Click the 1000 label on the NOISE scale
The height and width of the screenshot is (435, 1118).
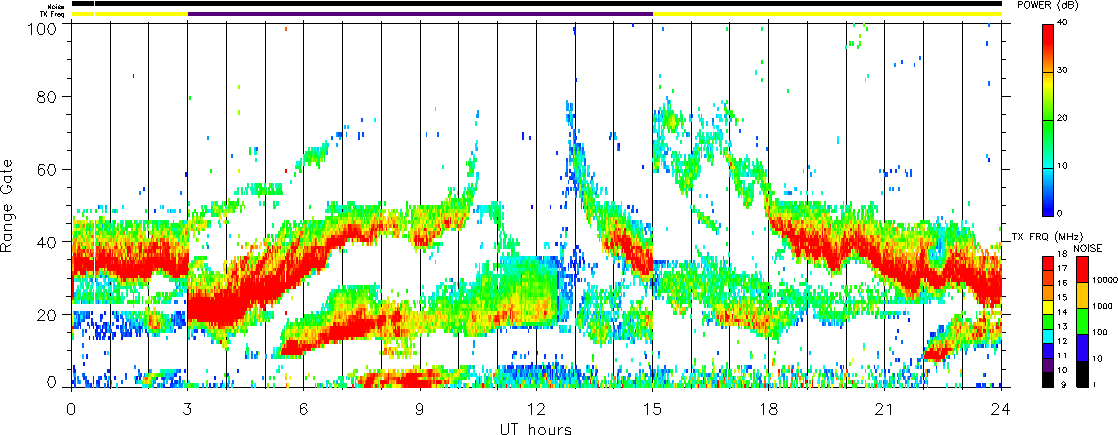click(x=1102, y=306)
